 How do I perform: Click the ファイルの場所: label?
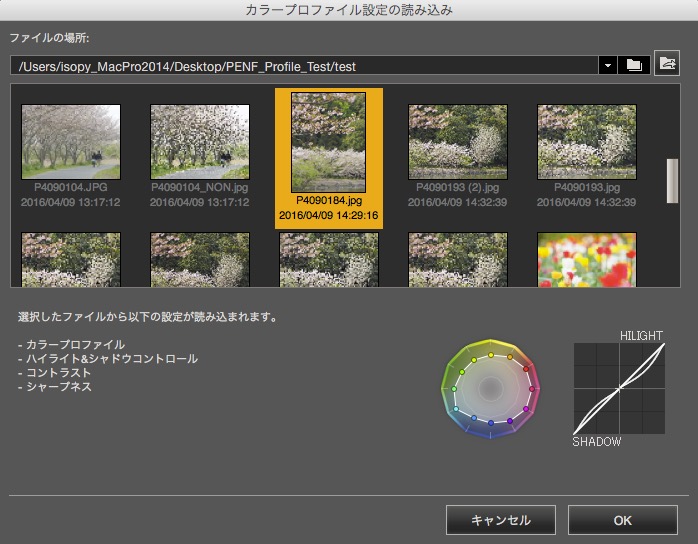point(49,38)
